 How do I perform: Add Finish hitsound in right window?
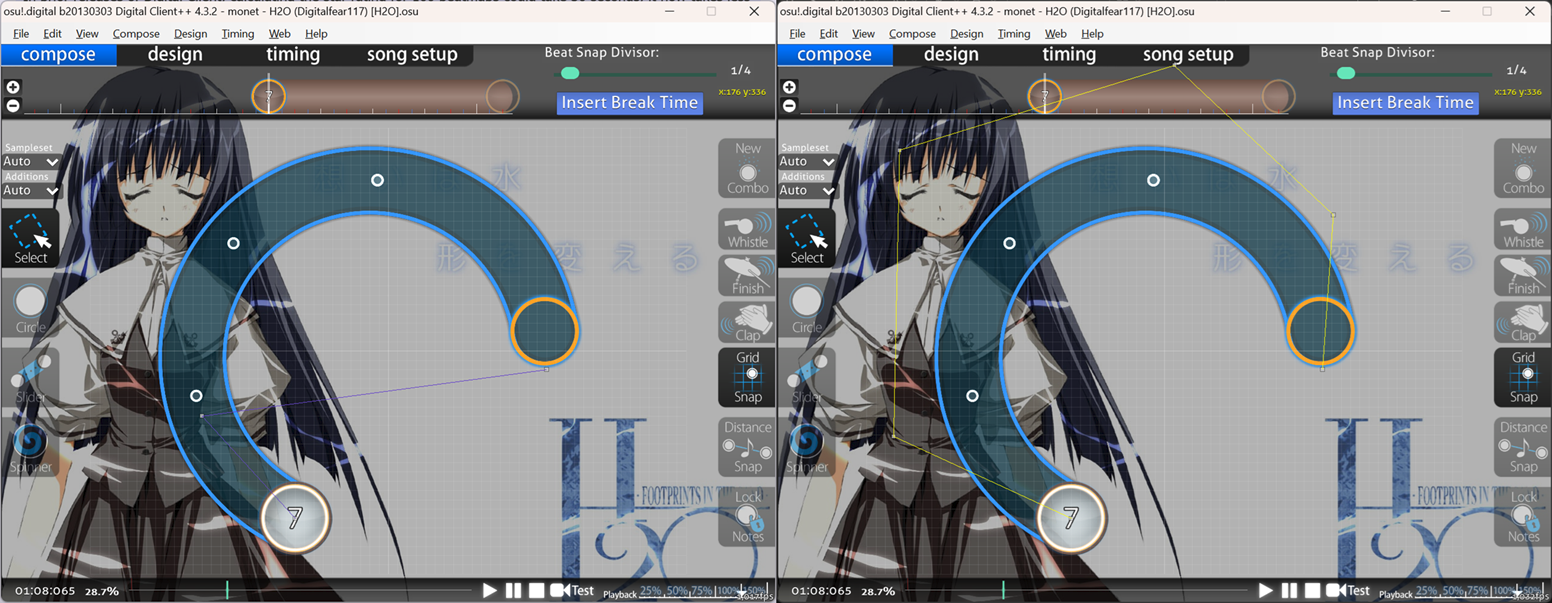(x=1523, y=276)
